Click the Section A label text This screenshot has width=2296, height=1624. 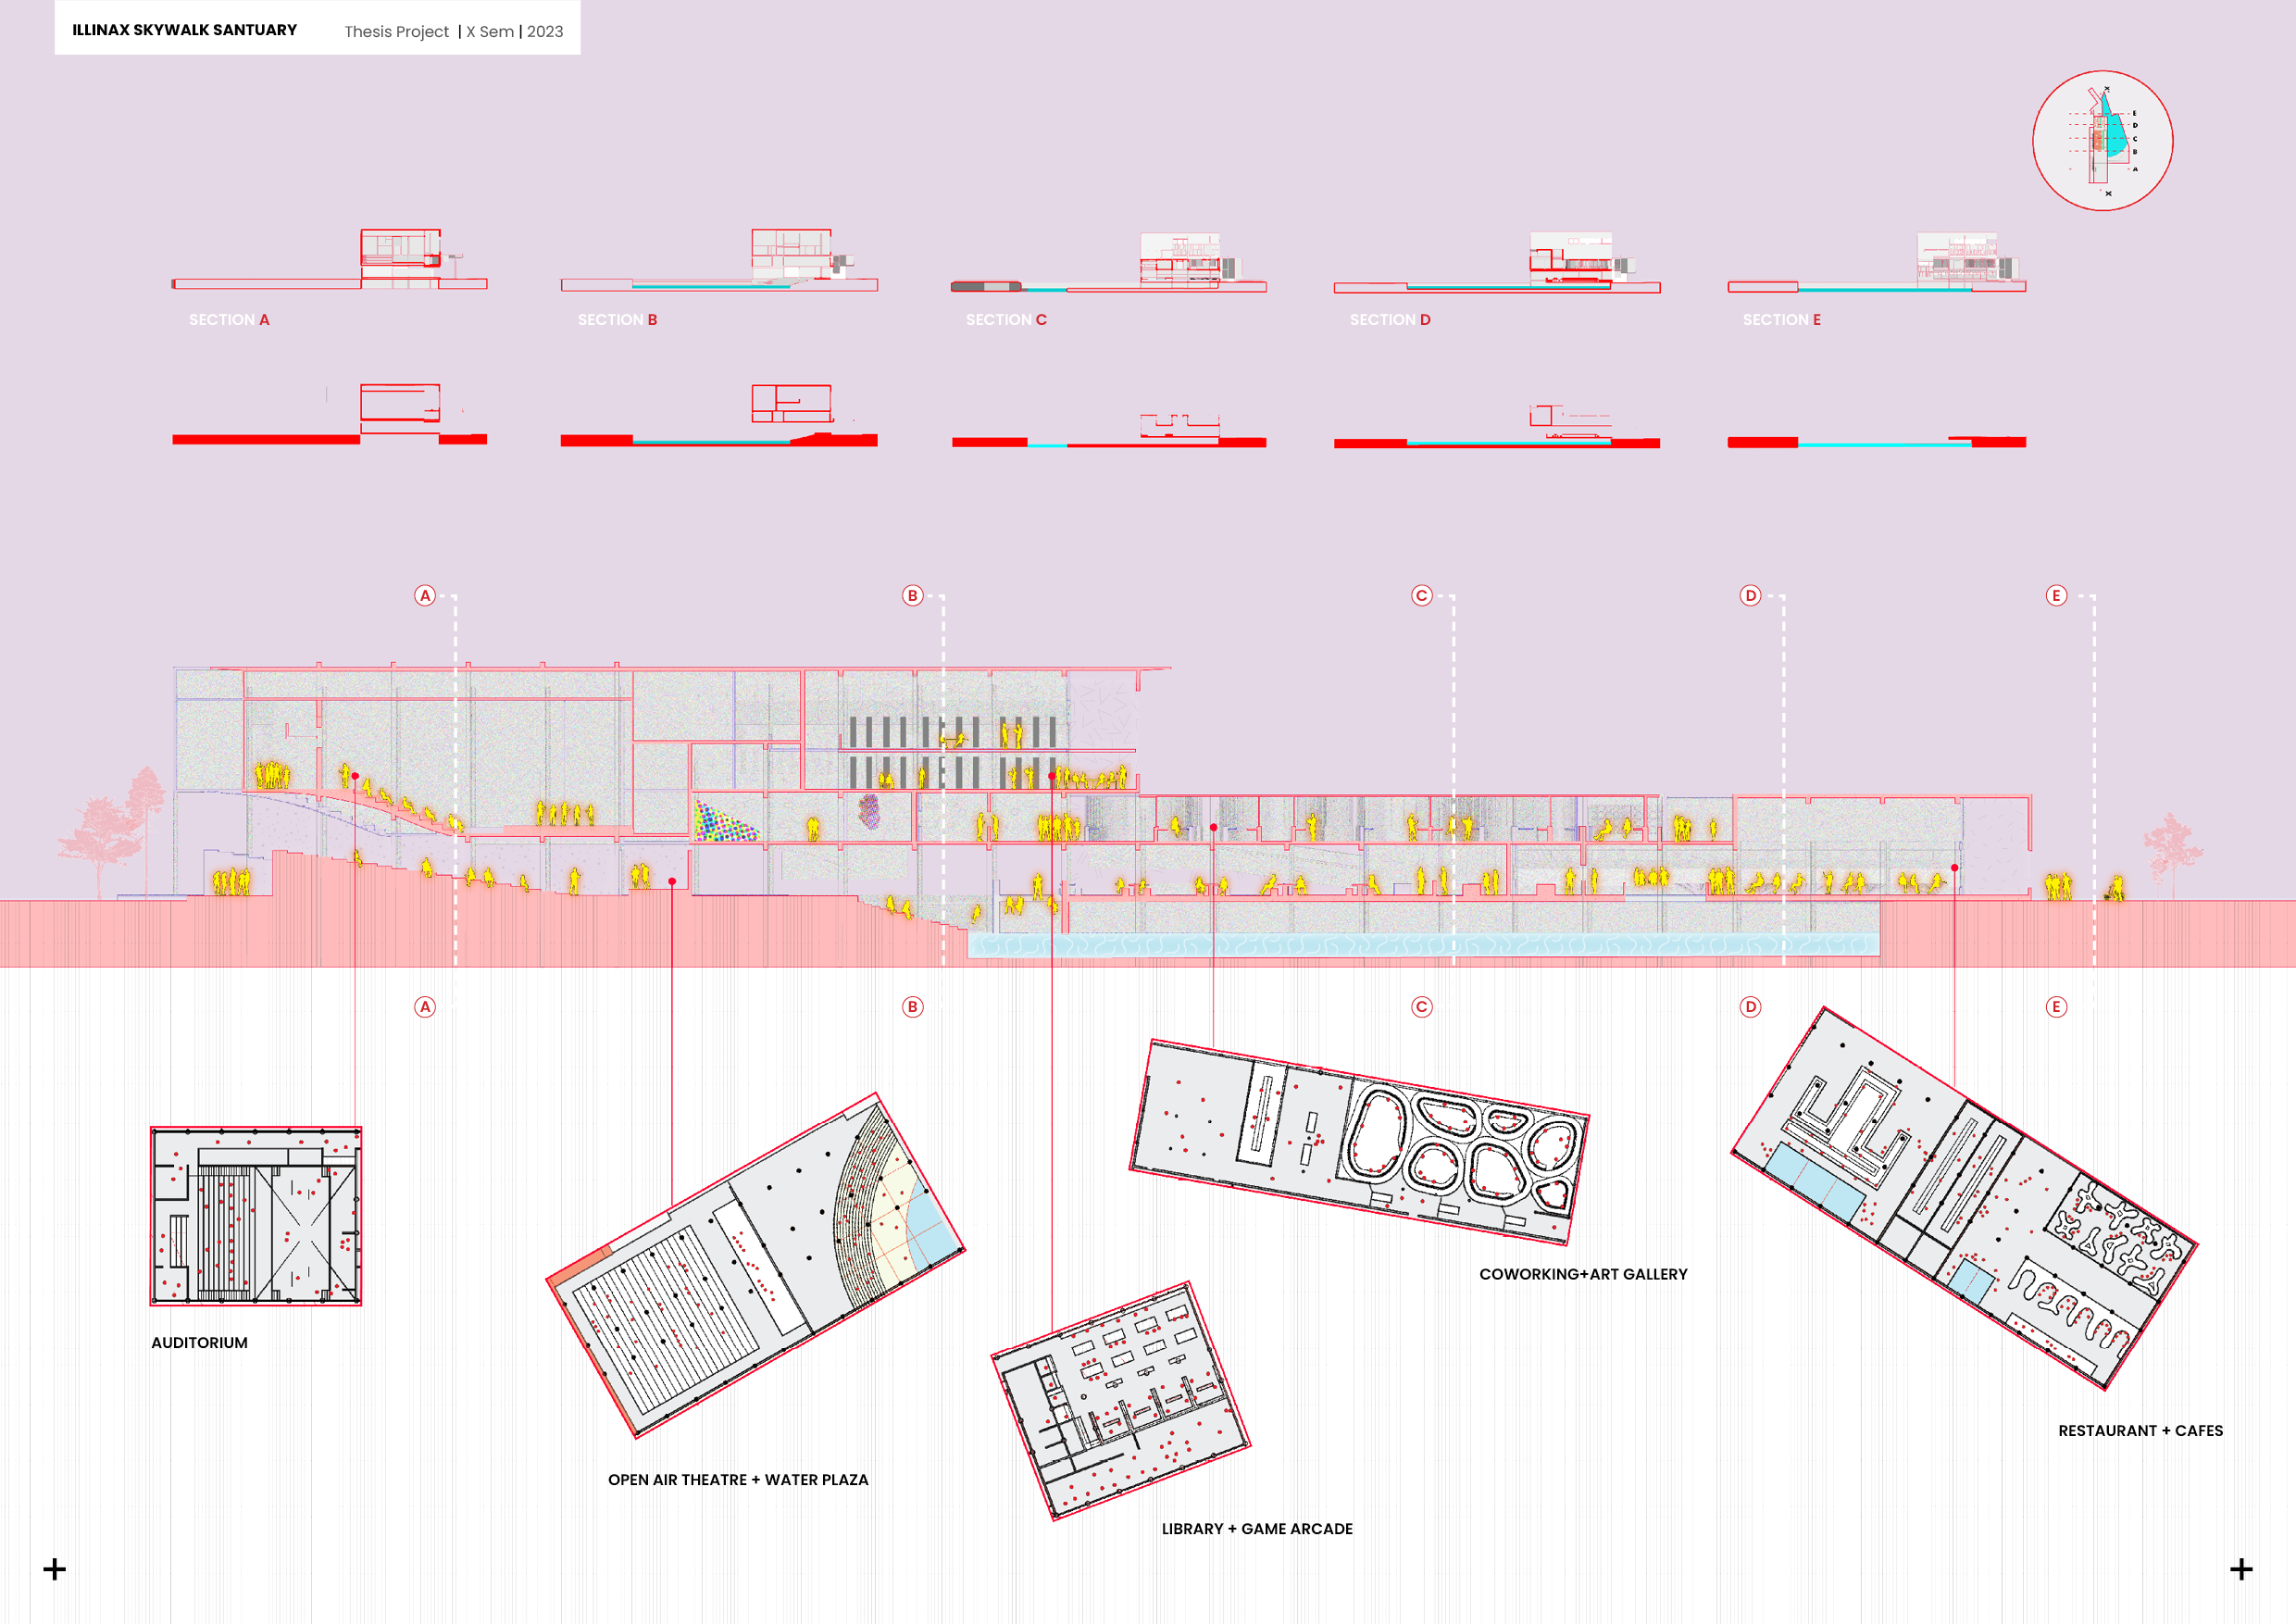point(229,320)
